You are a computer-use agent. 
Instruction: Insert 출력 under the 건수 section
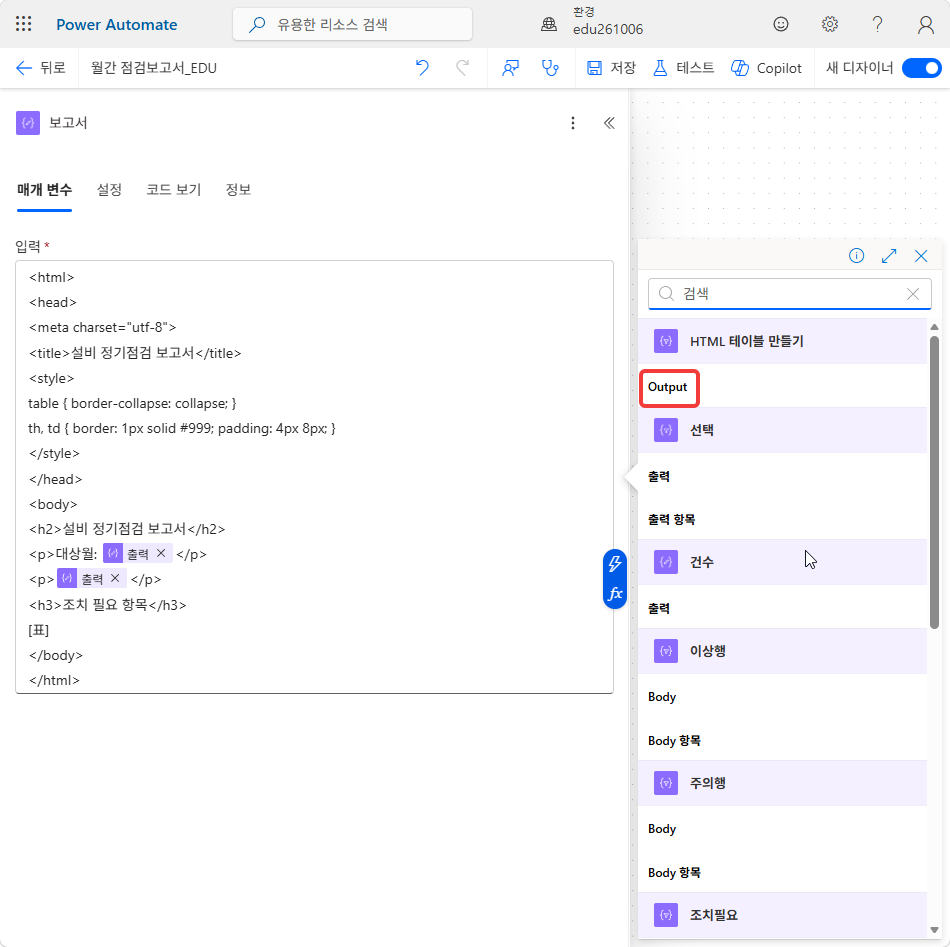tap(659, 608)
